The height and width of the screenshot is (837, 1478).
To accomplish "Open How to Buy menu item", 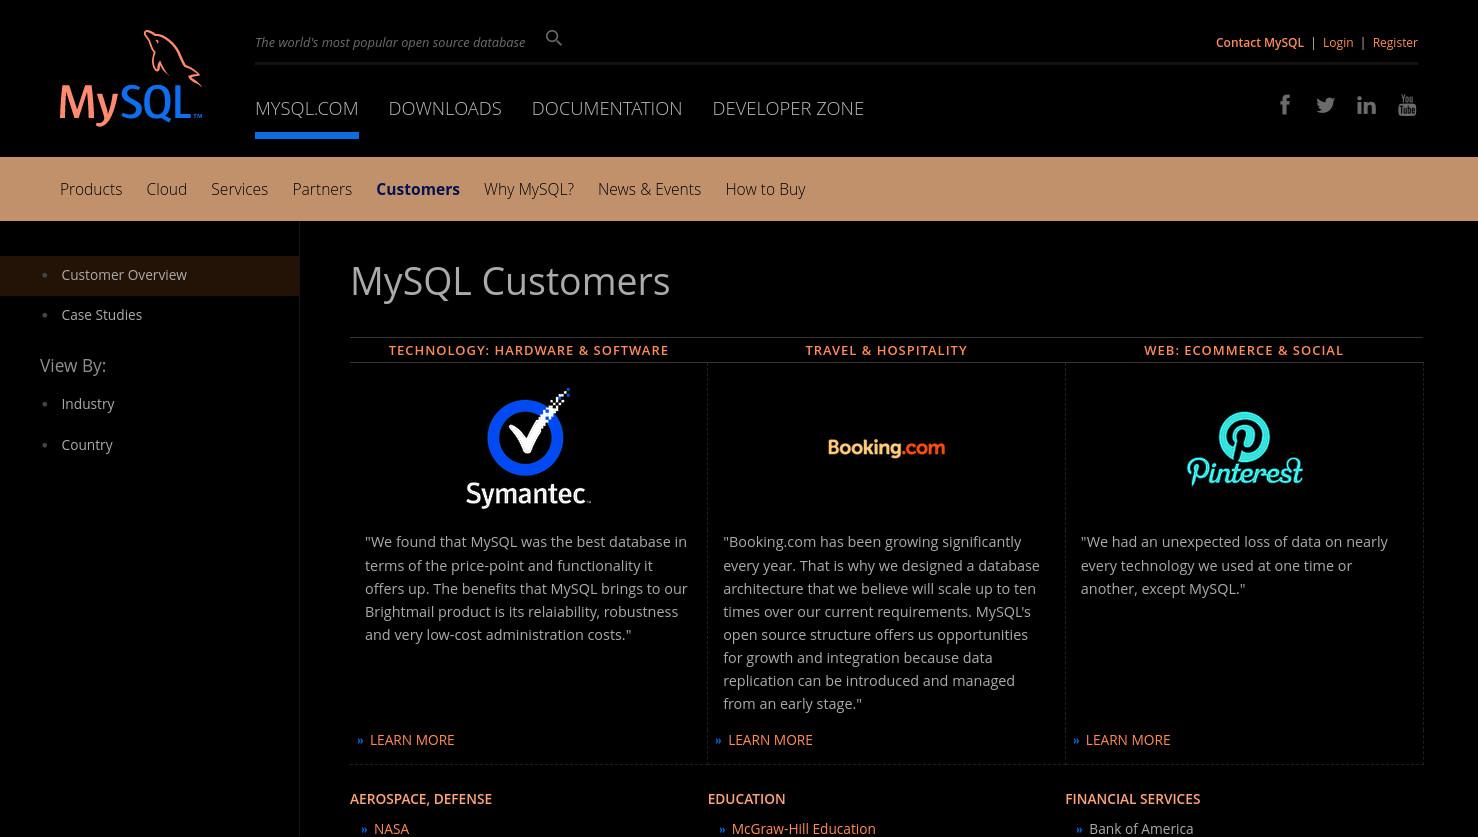I will [x=765, y=189].
